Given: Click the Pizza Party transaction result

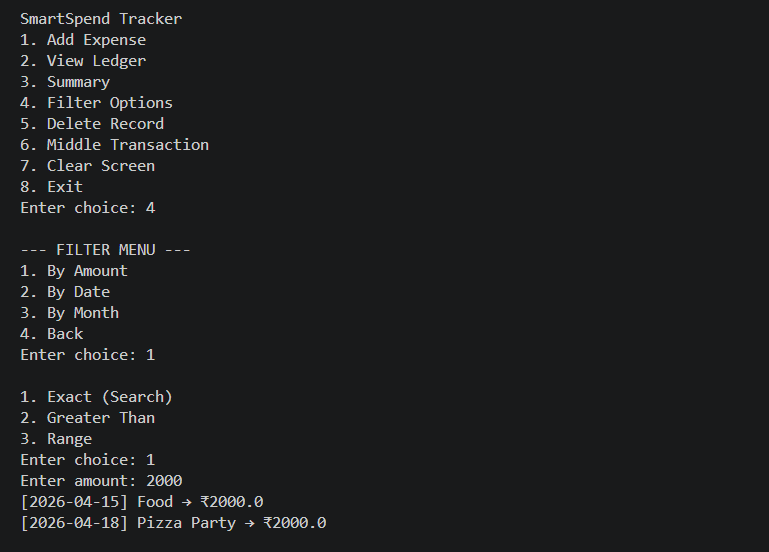Looking at the screenshot, I should point(173,523).
